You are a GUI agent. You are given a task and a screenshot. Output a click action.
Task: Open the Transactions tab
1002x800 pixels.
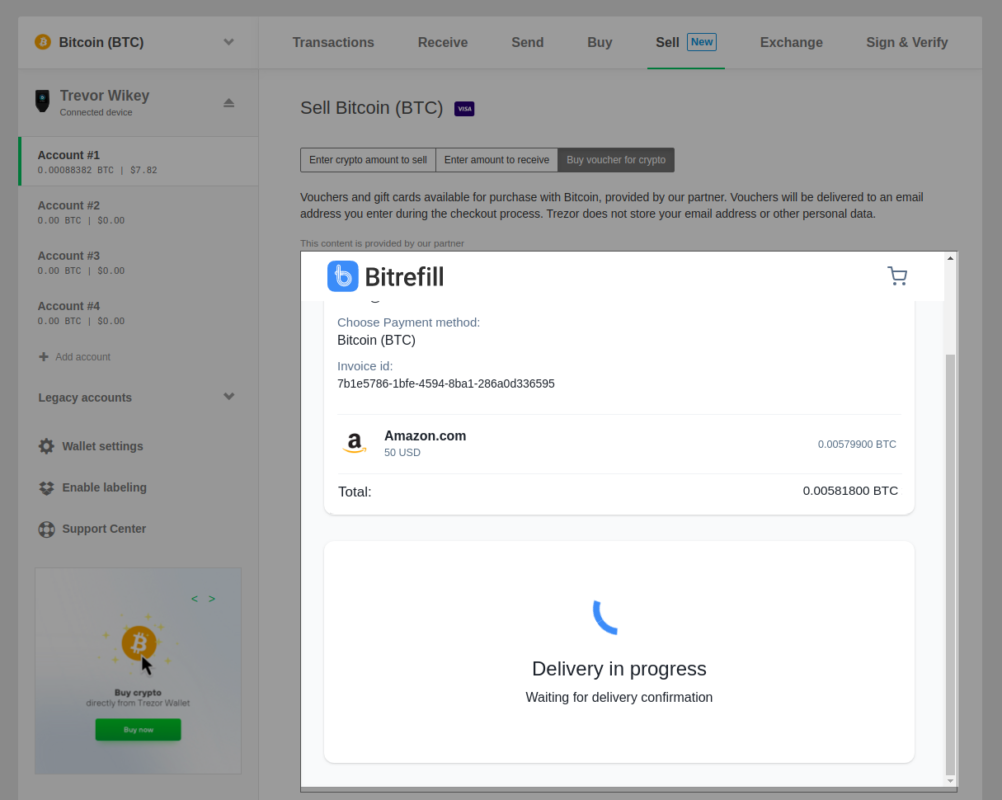coord(333,42)
